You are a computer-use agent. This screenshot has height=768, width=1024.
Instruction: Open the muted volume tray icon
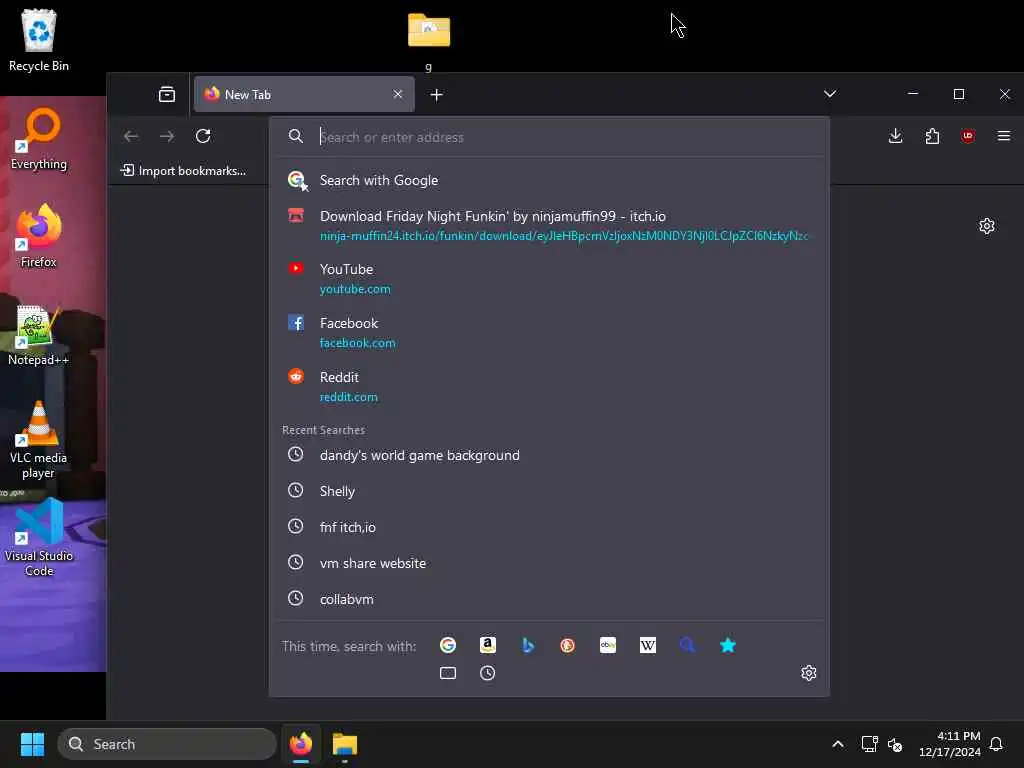click(x=895, y=744)
